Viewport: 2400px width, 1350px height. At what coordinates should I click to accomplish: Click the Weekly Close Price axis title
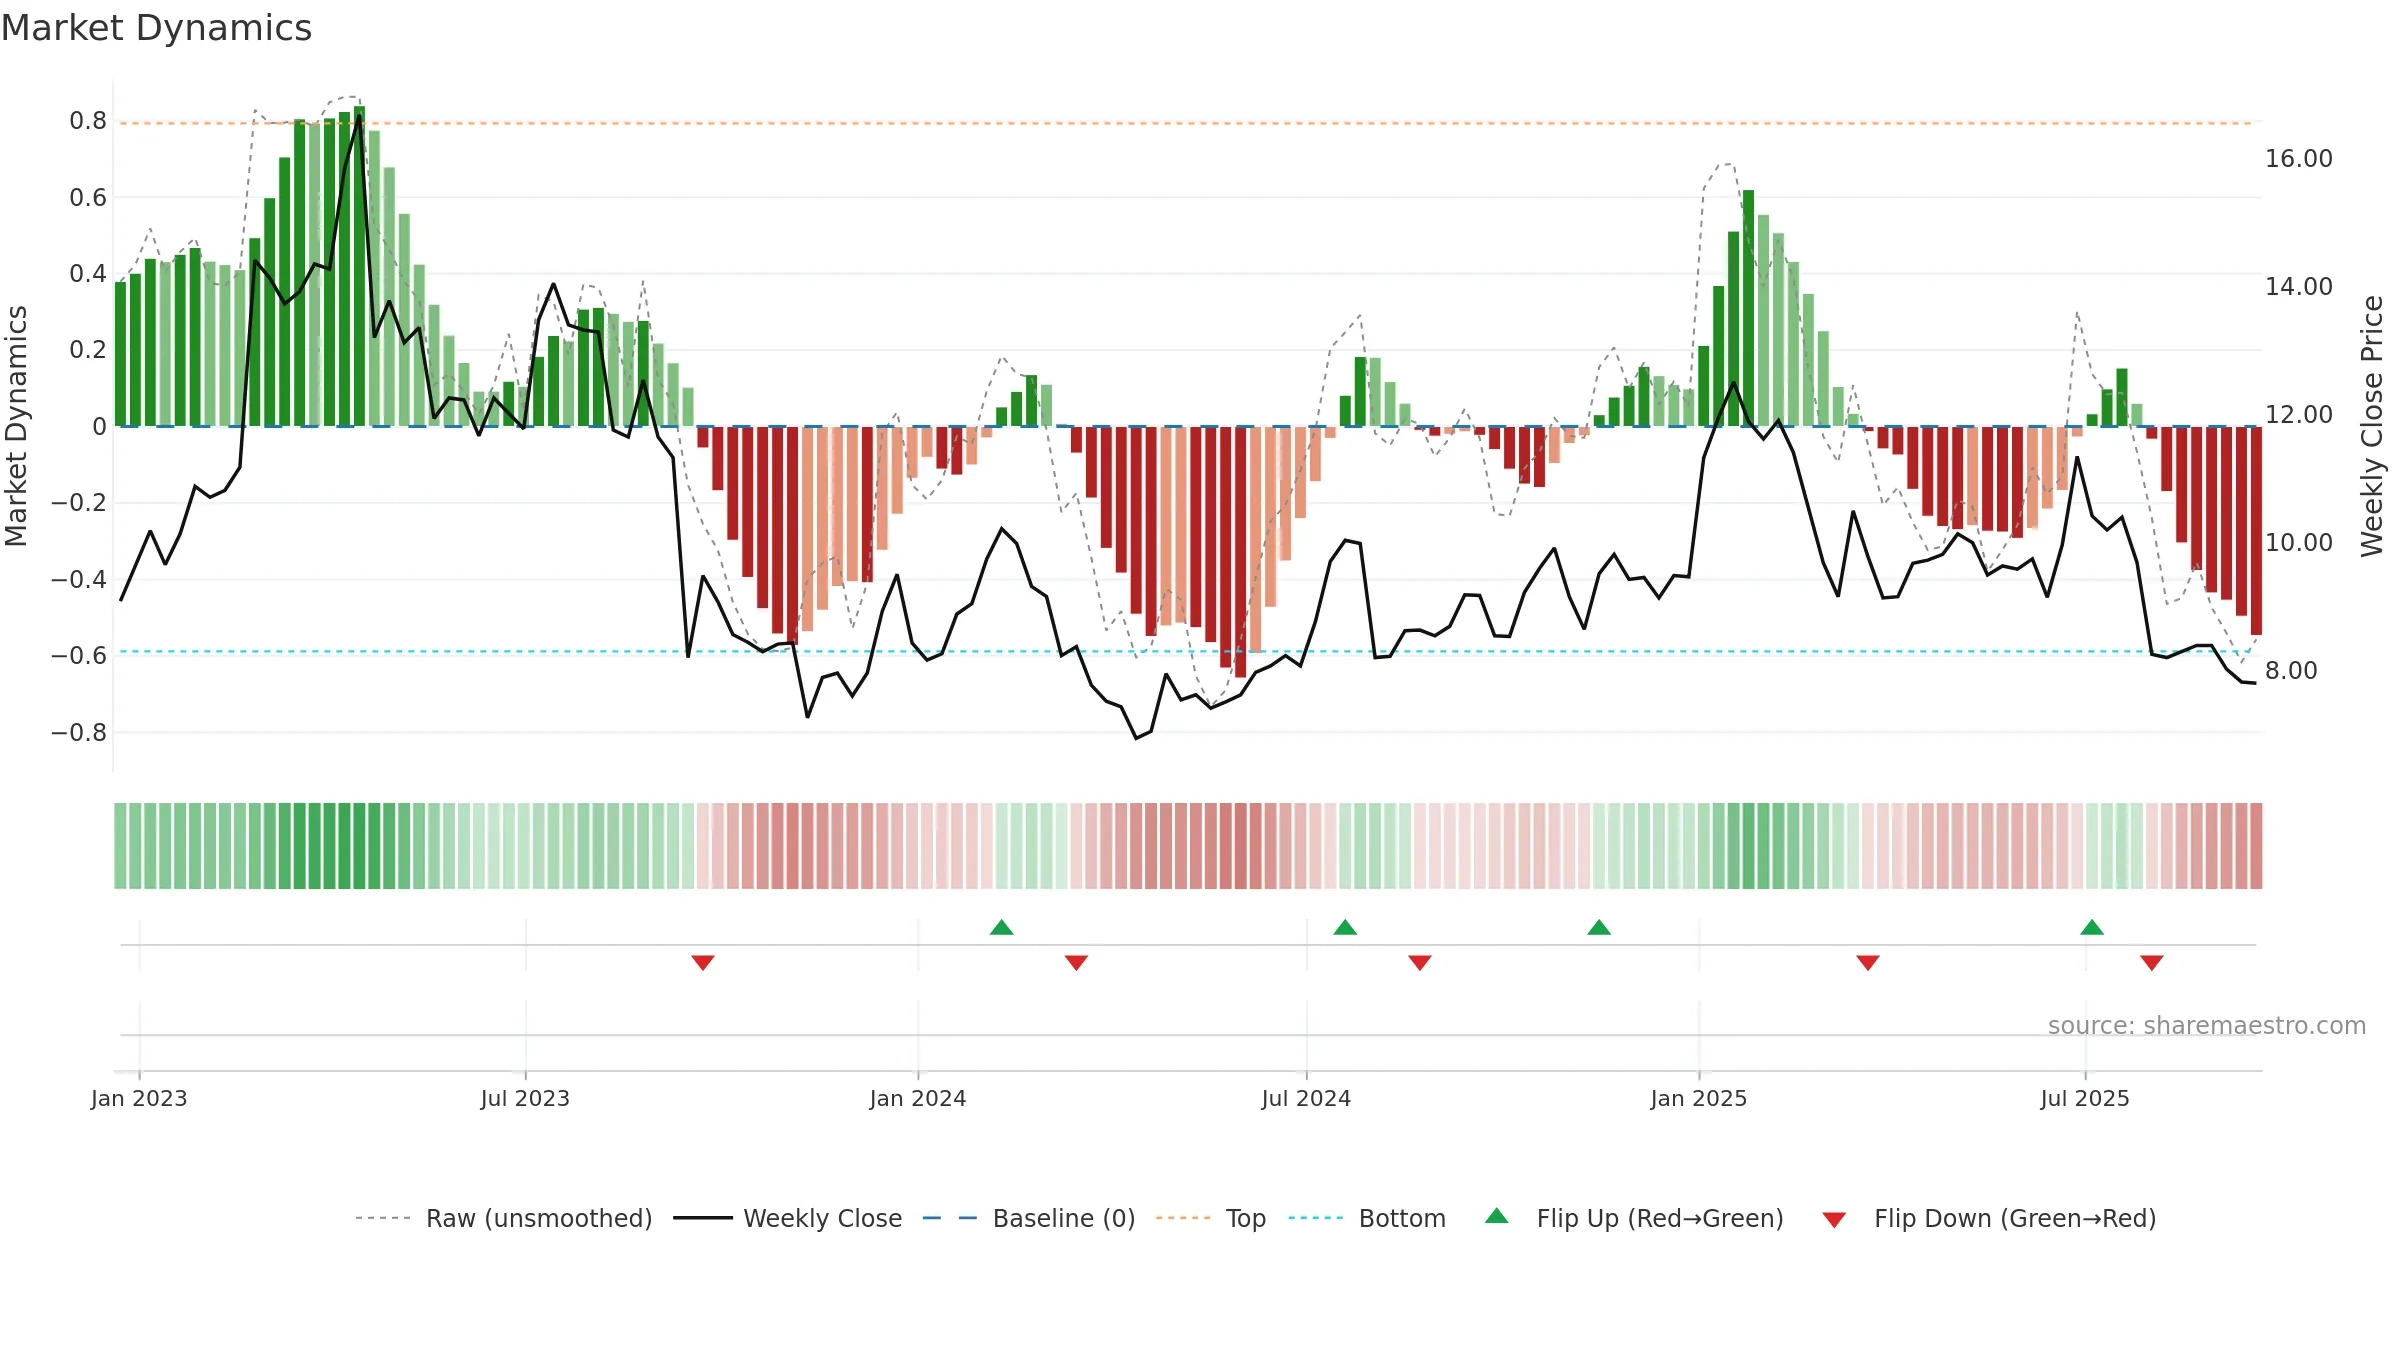2372,426
